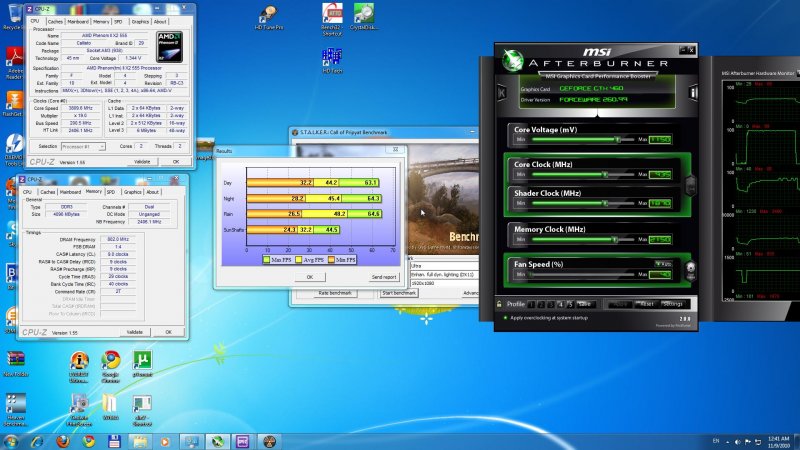This screenshot has height=450, width=800.
Task: Click Validate in the top CPU-Z window
Action: click(142, 162)
